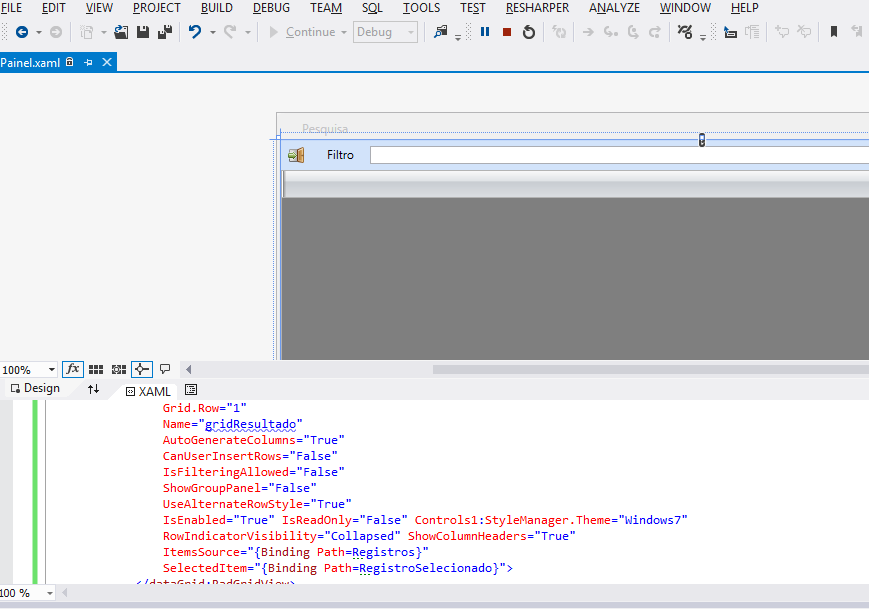Click the Redo arrow icon

point(231,32)
